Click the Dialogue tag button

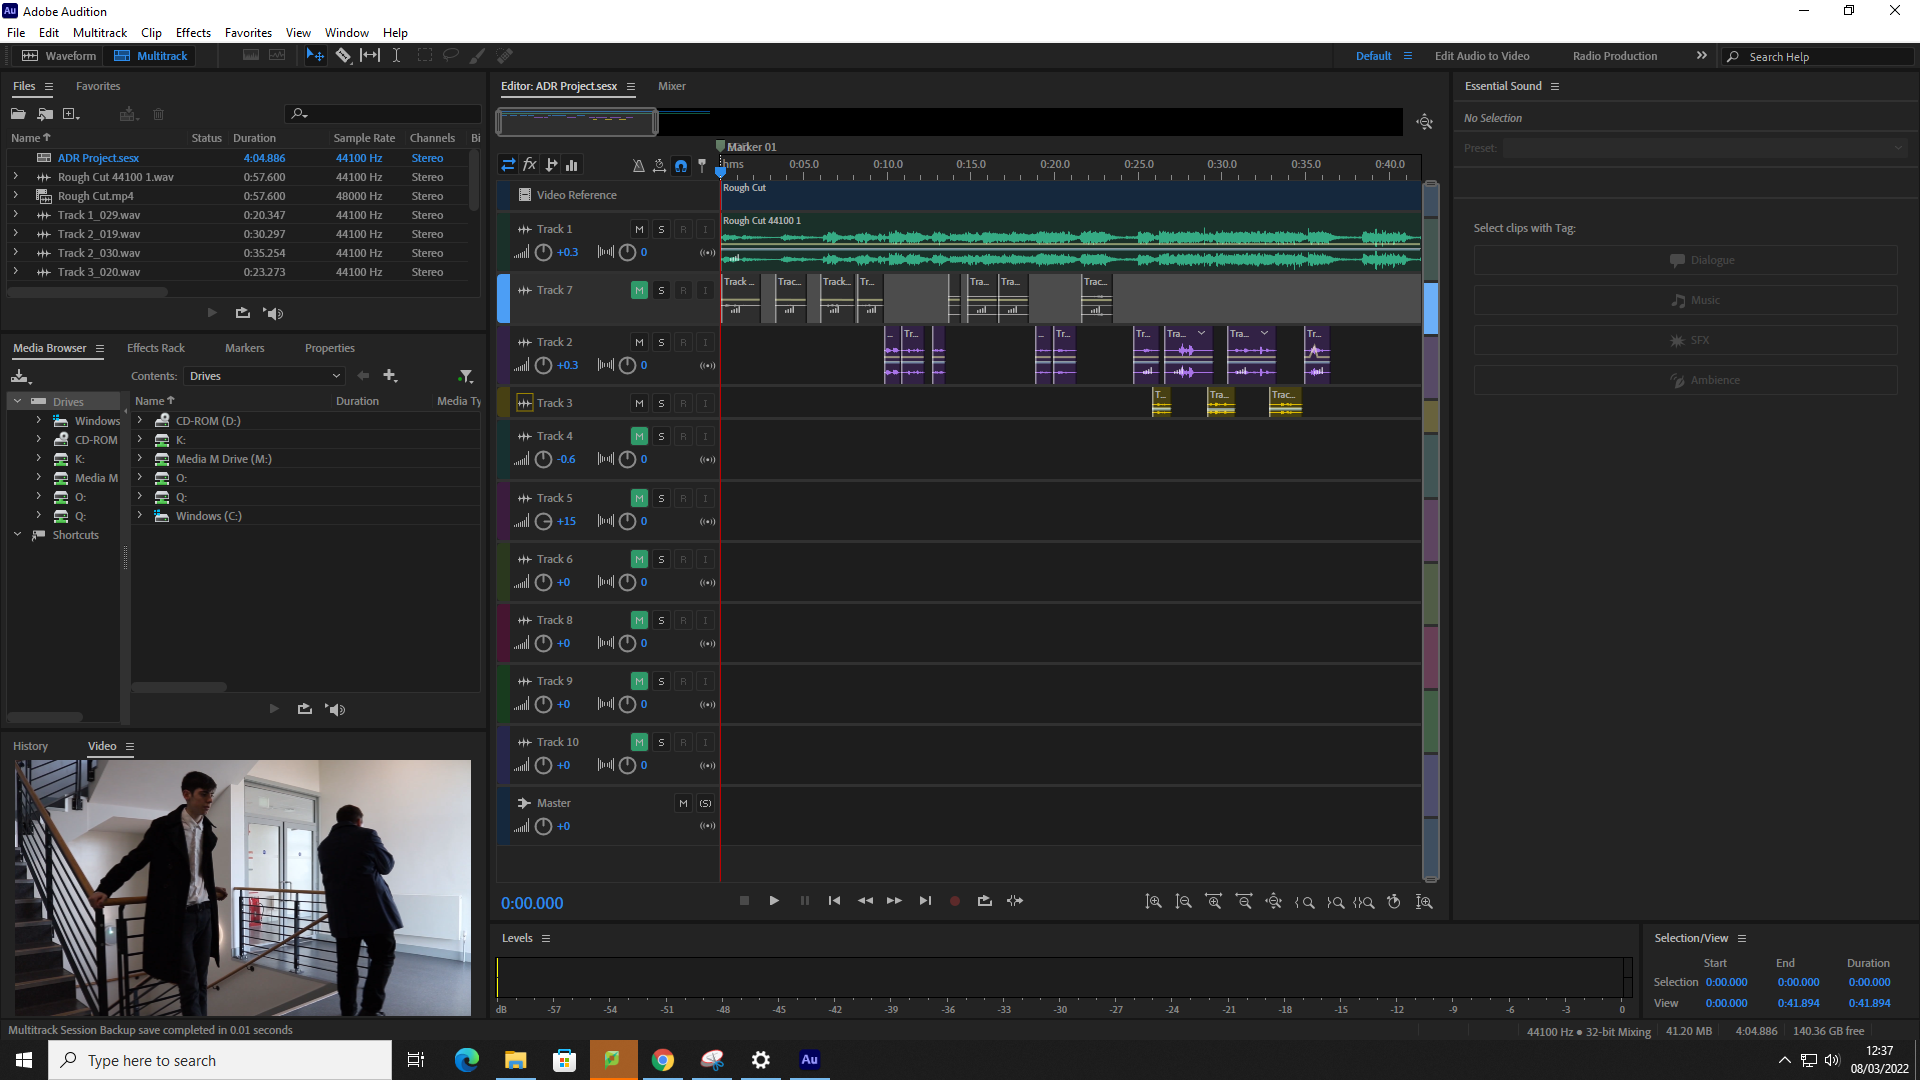coord(1685,260)
